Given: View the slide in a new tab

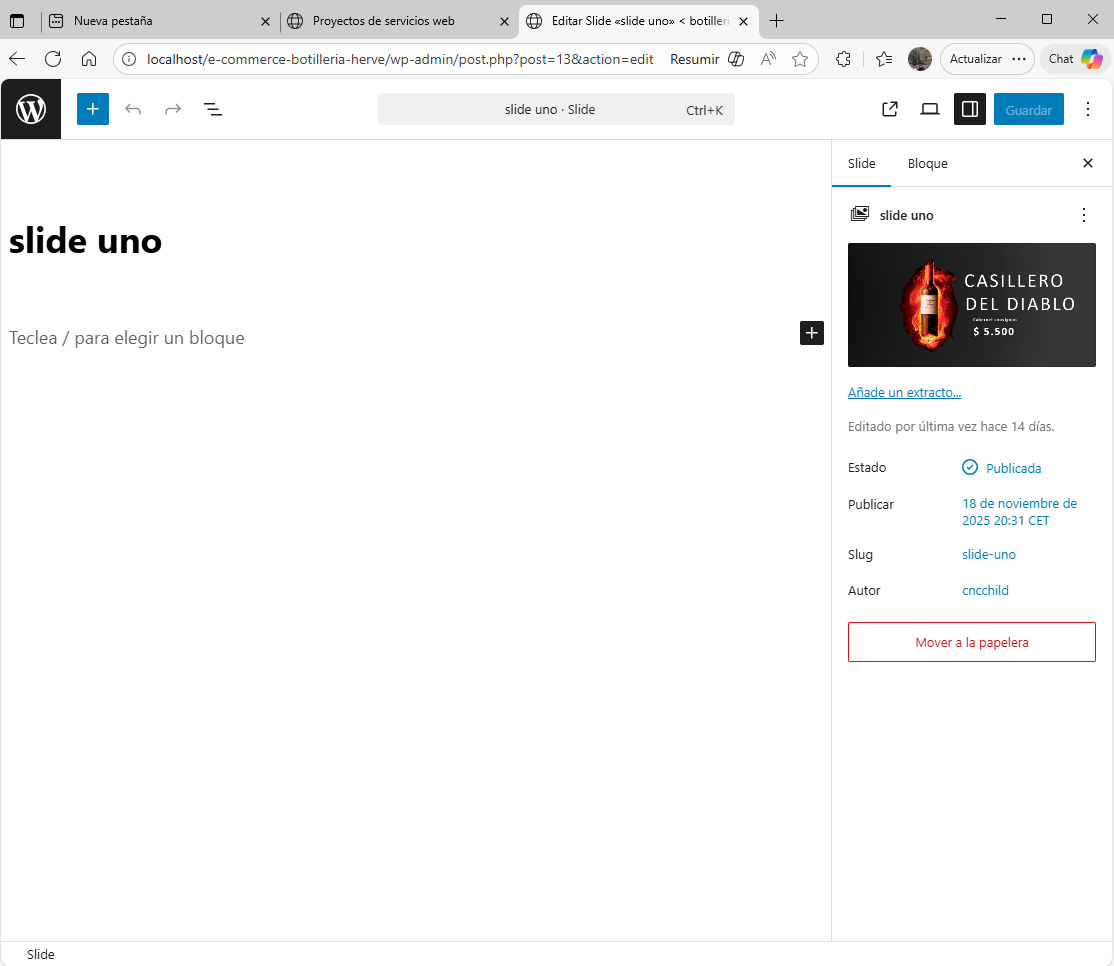Looking at the screenshot, I should point(889,109).
